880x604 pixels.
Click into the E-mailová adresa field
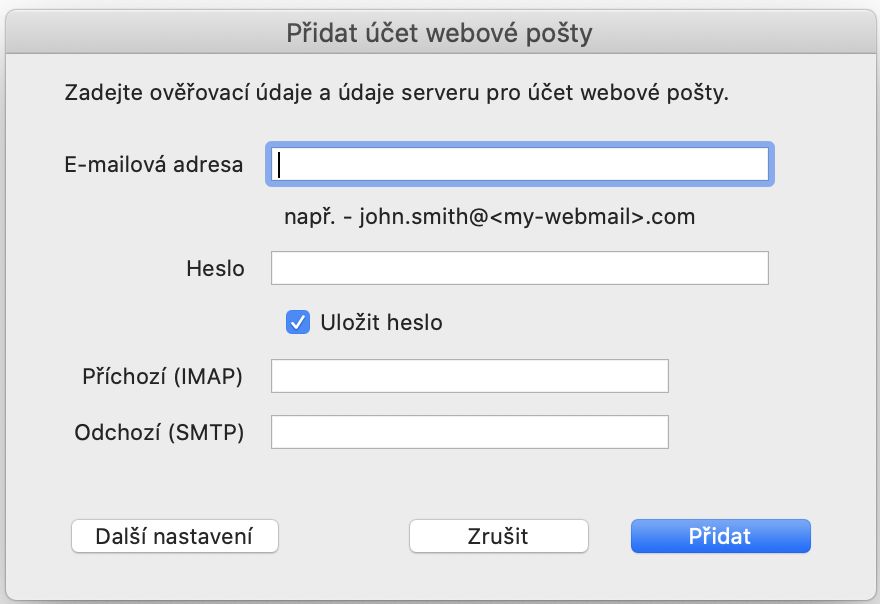point(517,165)
